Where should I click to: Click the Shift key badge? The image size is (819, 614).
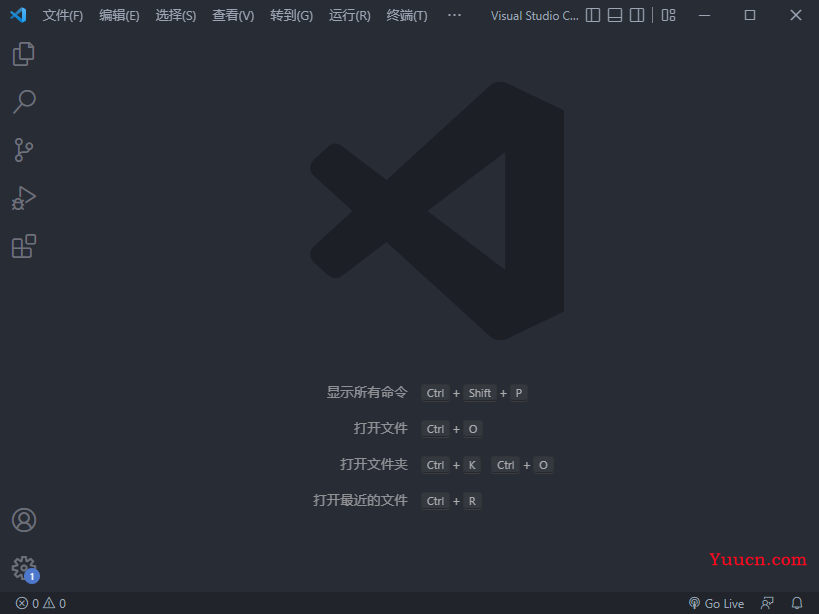pos(479,393)
